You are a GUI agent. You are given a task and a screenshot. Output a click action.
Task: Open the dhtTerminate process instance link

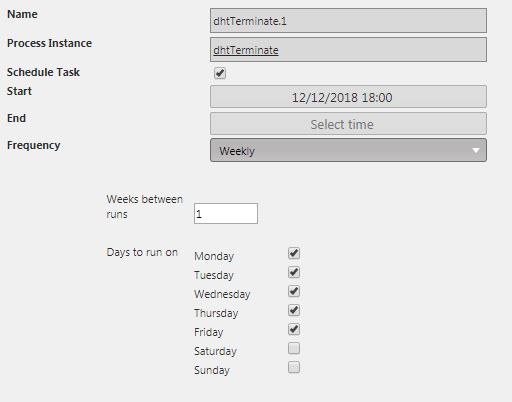point(246,50)
